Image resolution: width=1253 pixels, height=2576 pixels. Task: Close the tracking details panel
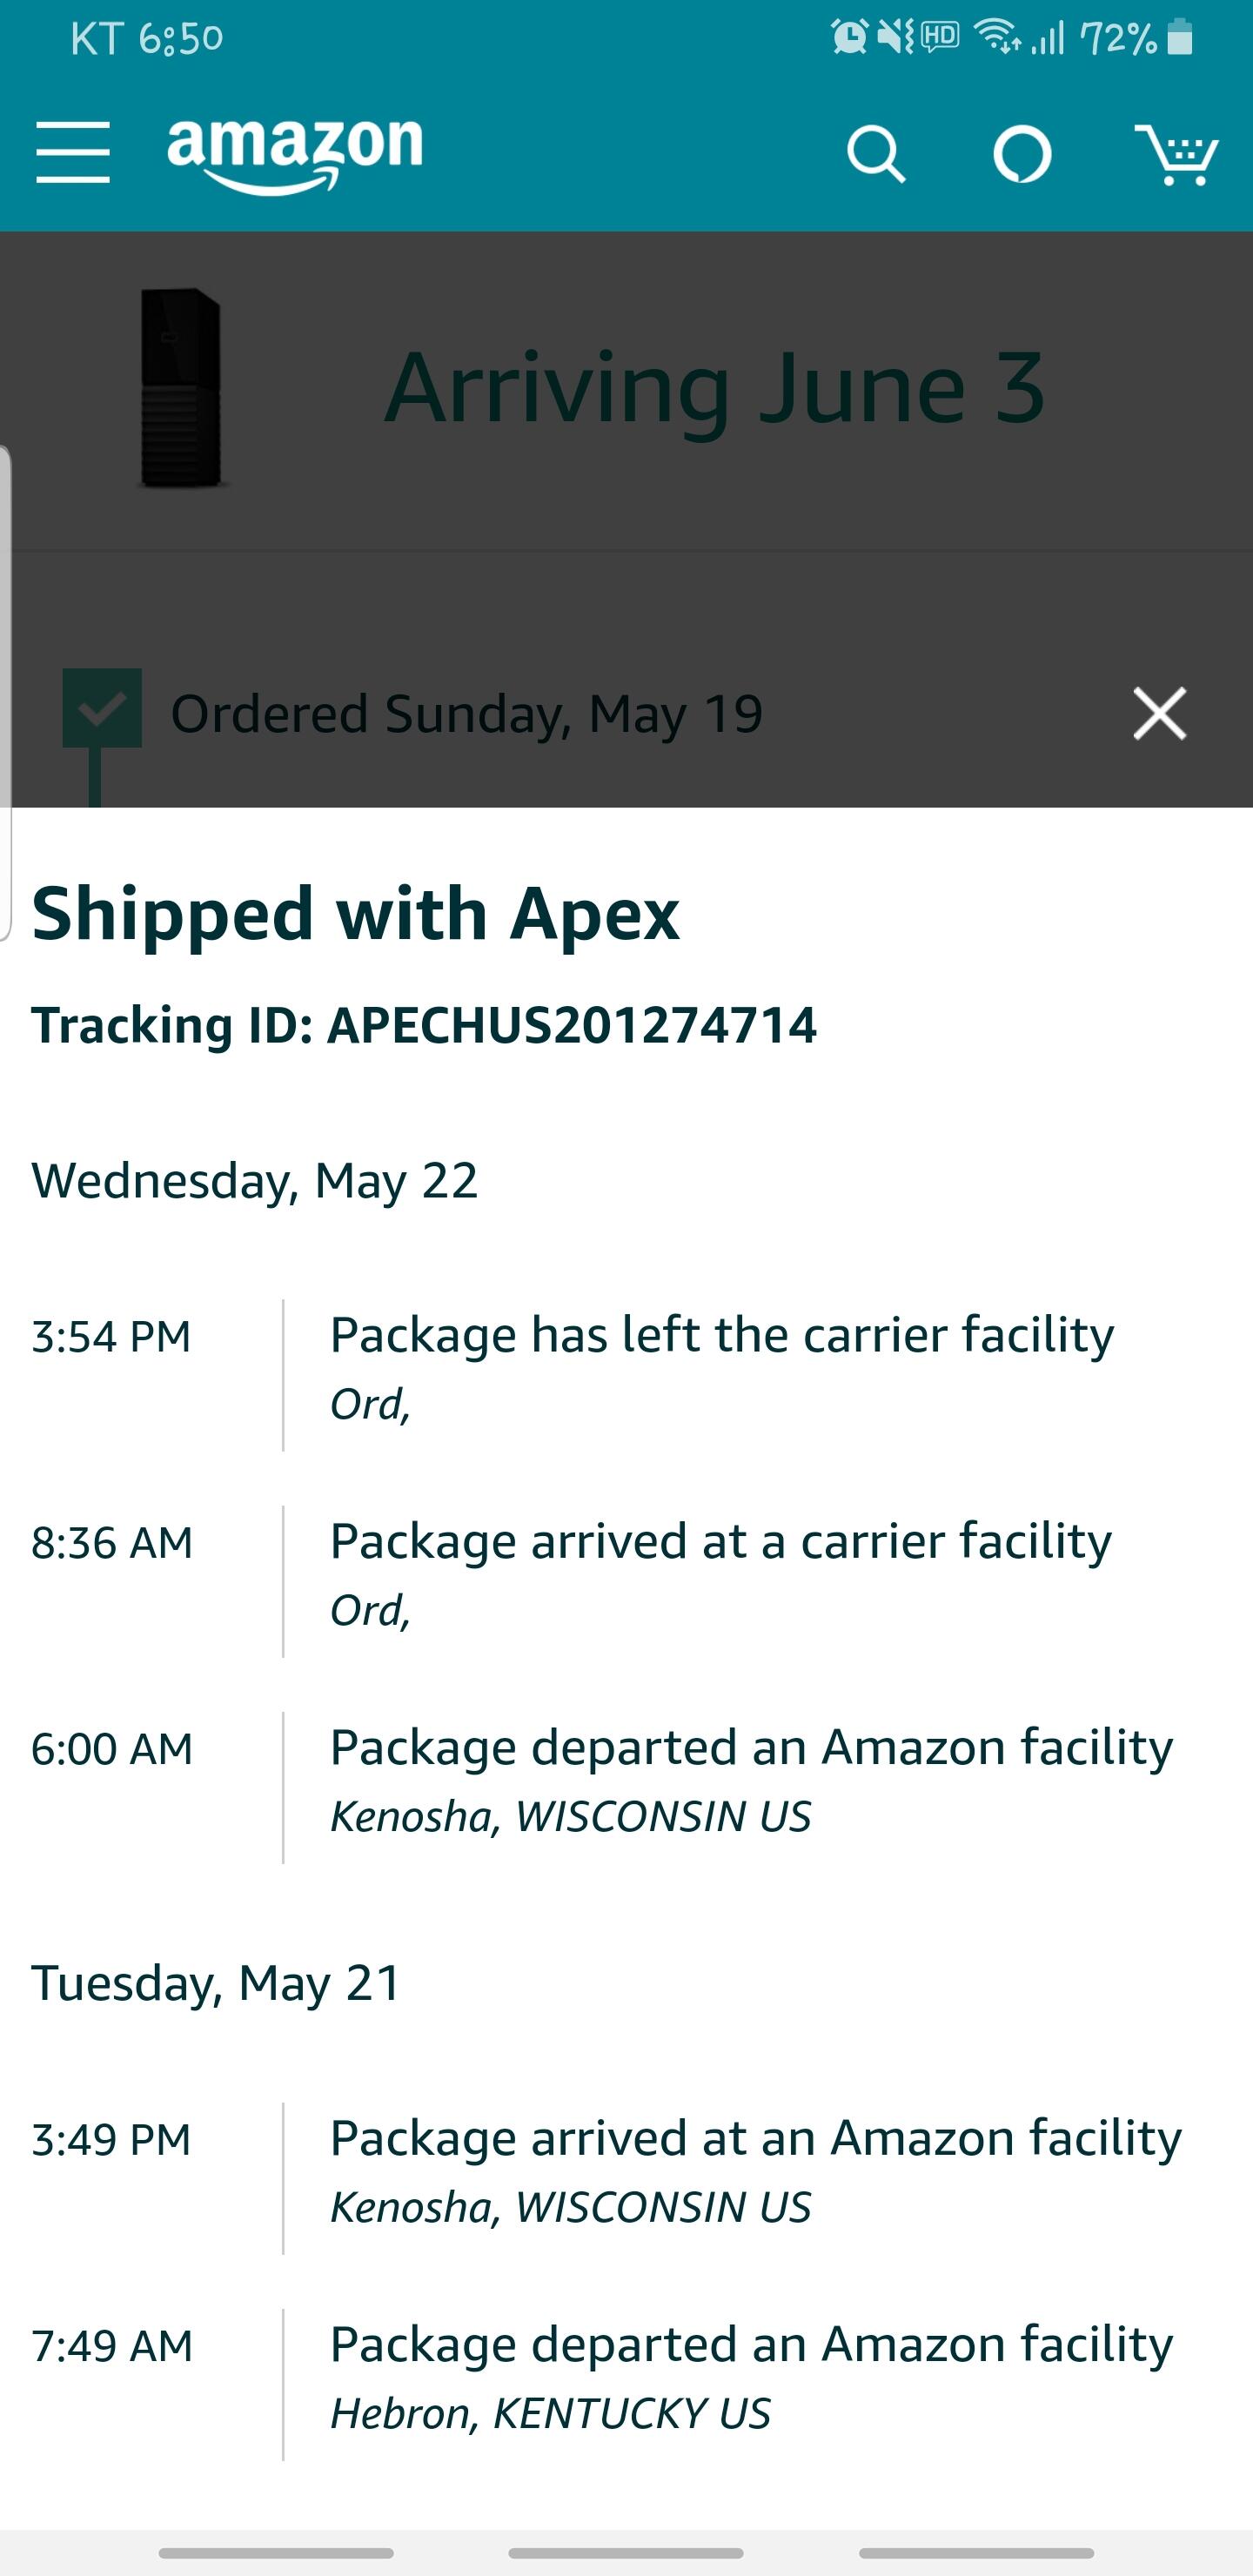pos(1159,713)
